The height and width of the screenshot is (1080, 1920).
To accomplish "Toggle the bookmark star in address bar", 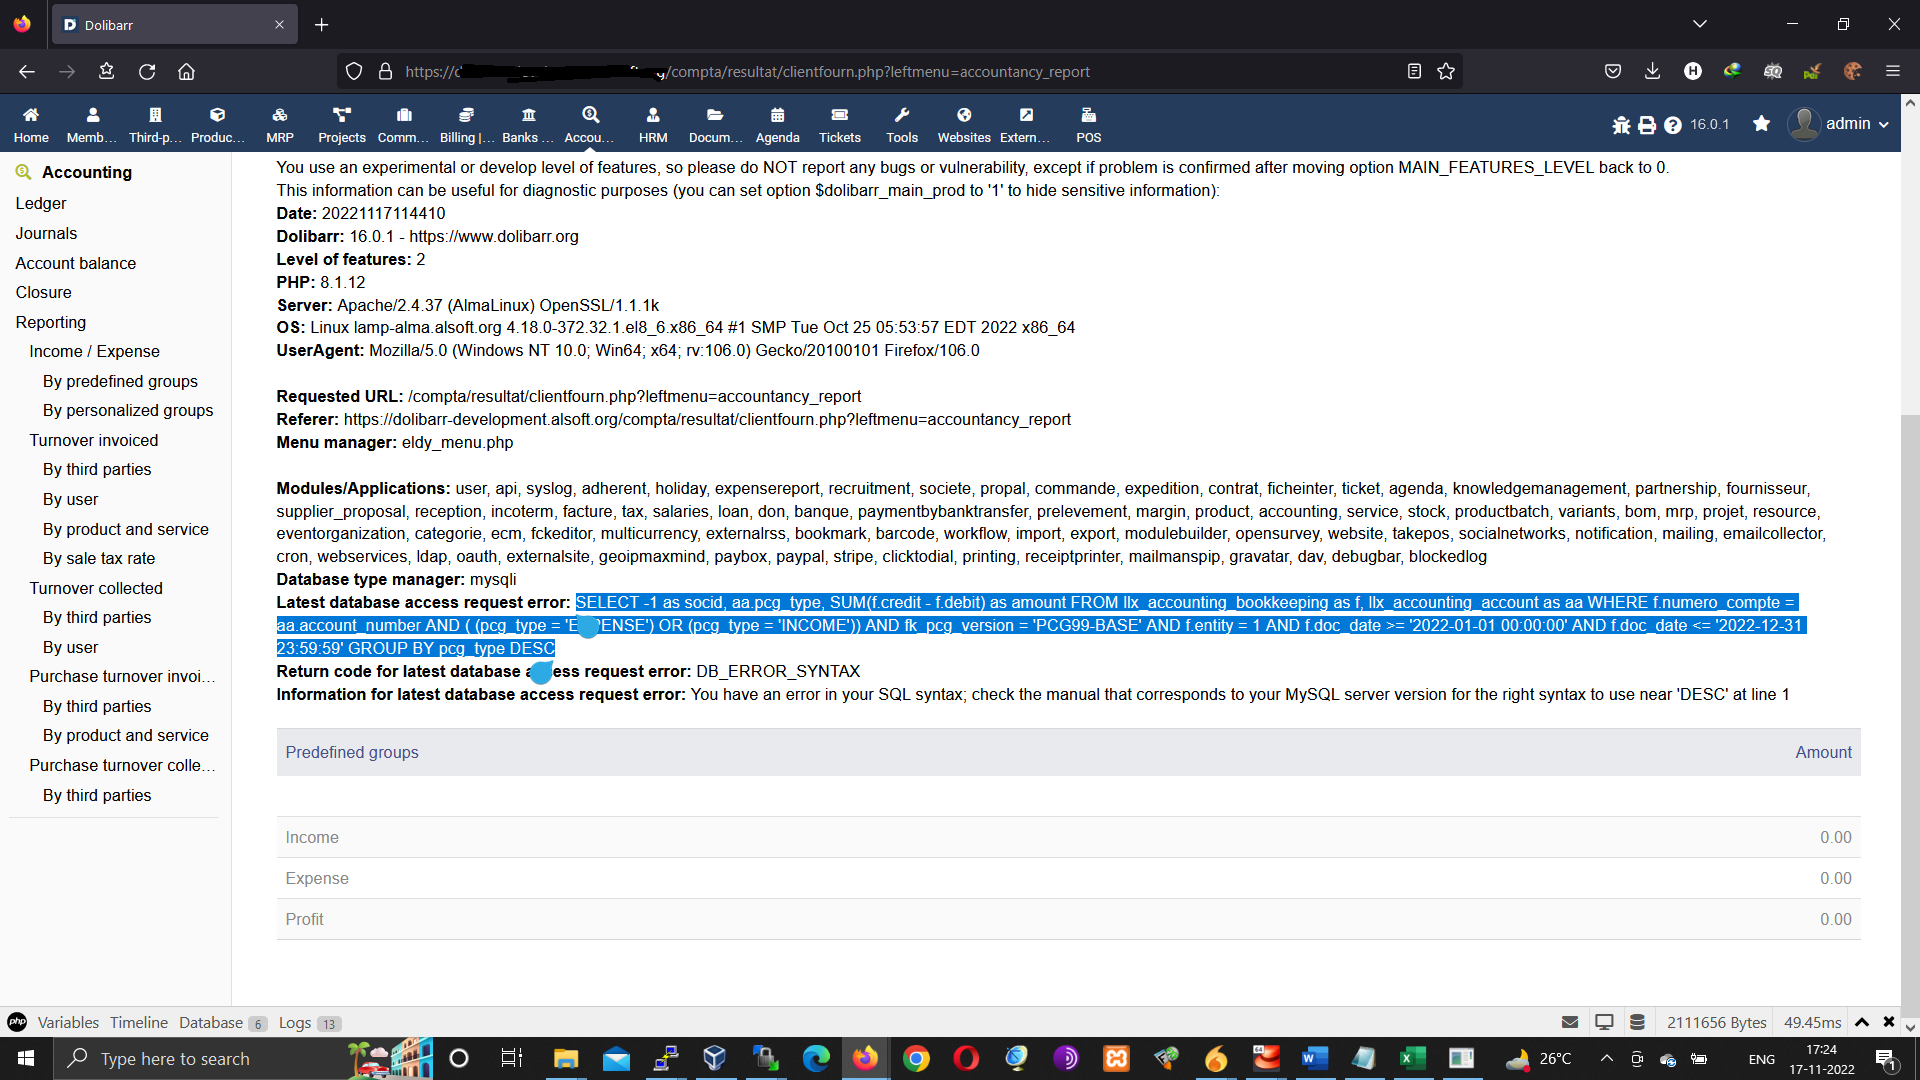I will click(1446, 71).
